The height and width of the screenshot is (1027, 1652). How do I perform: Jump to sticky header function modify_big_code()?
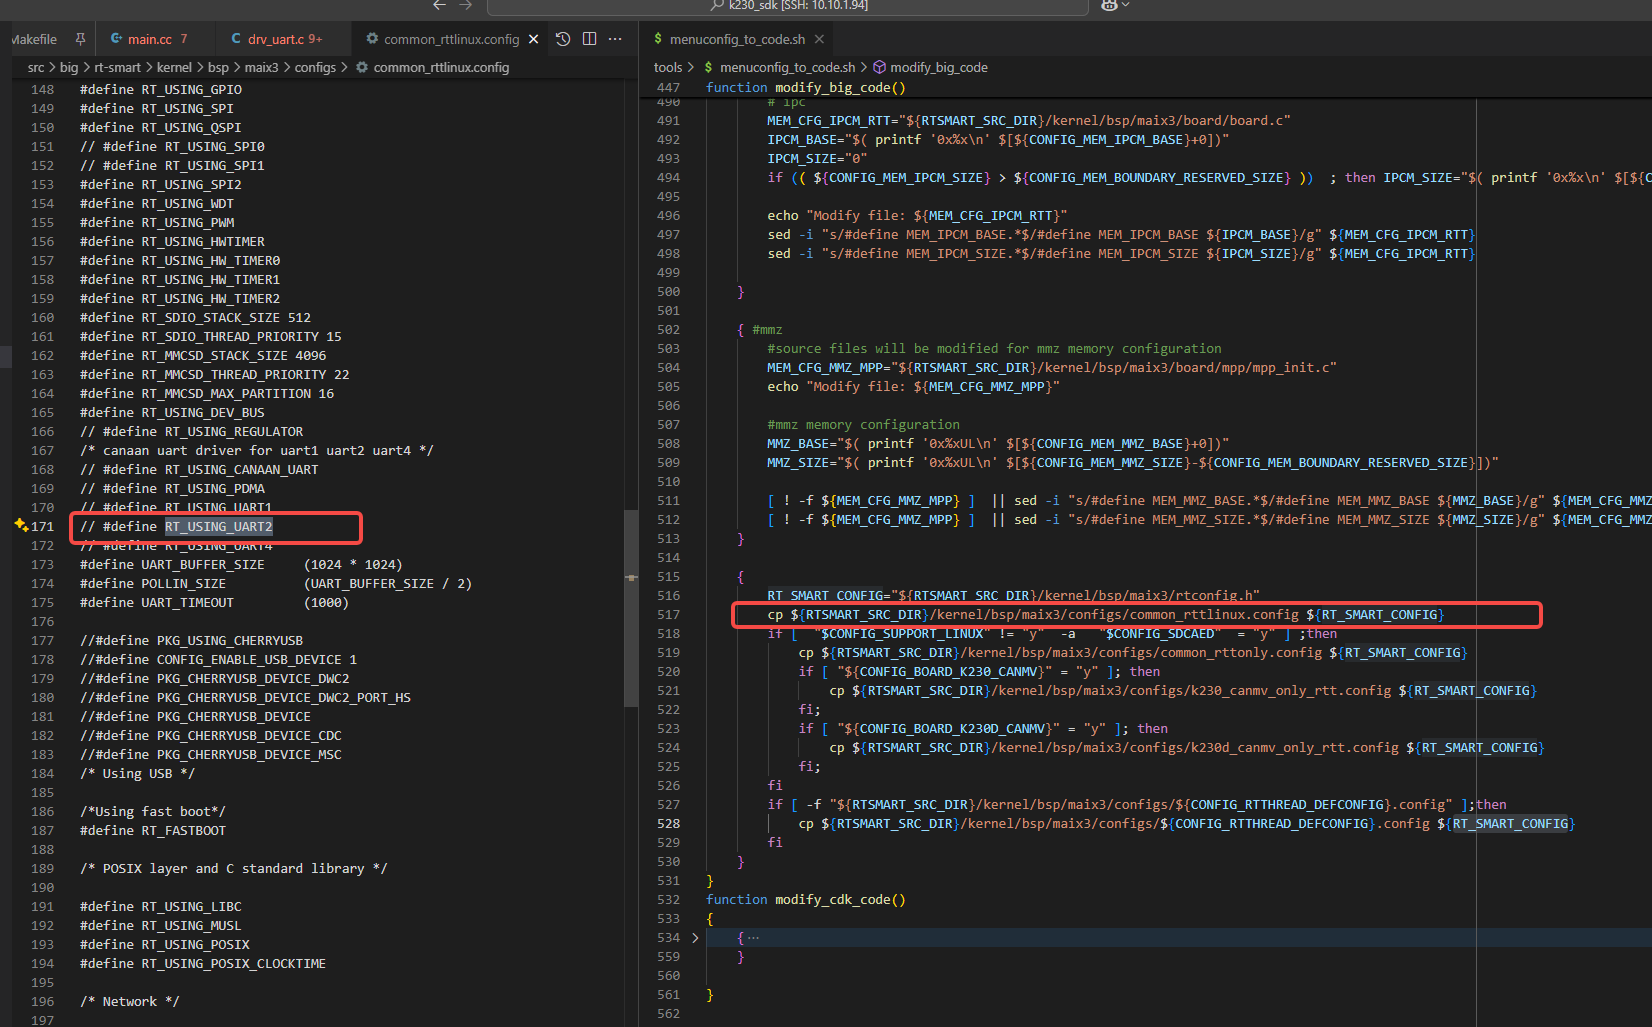[x=806, y=87]
